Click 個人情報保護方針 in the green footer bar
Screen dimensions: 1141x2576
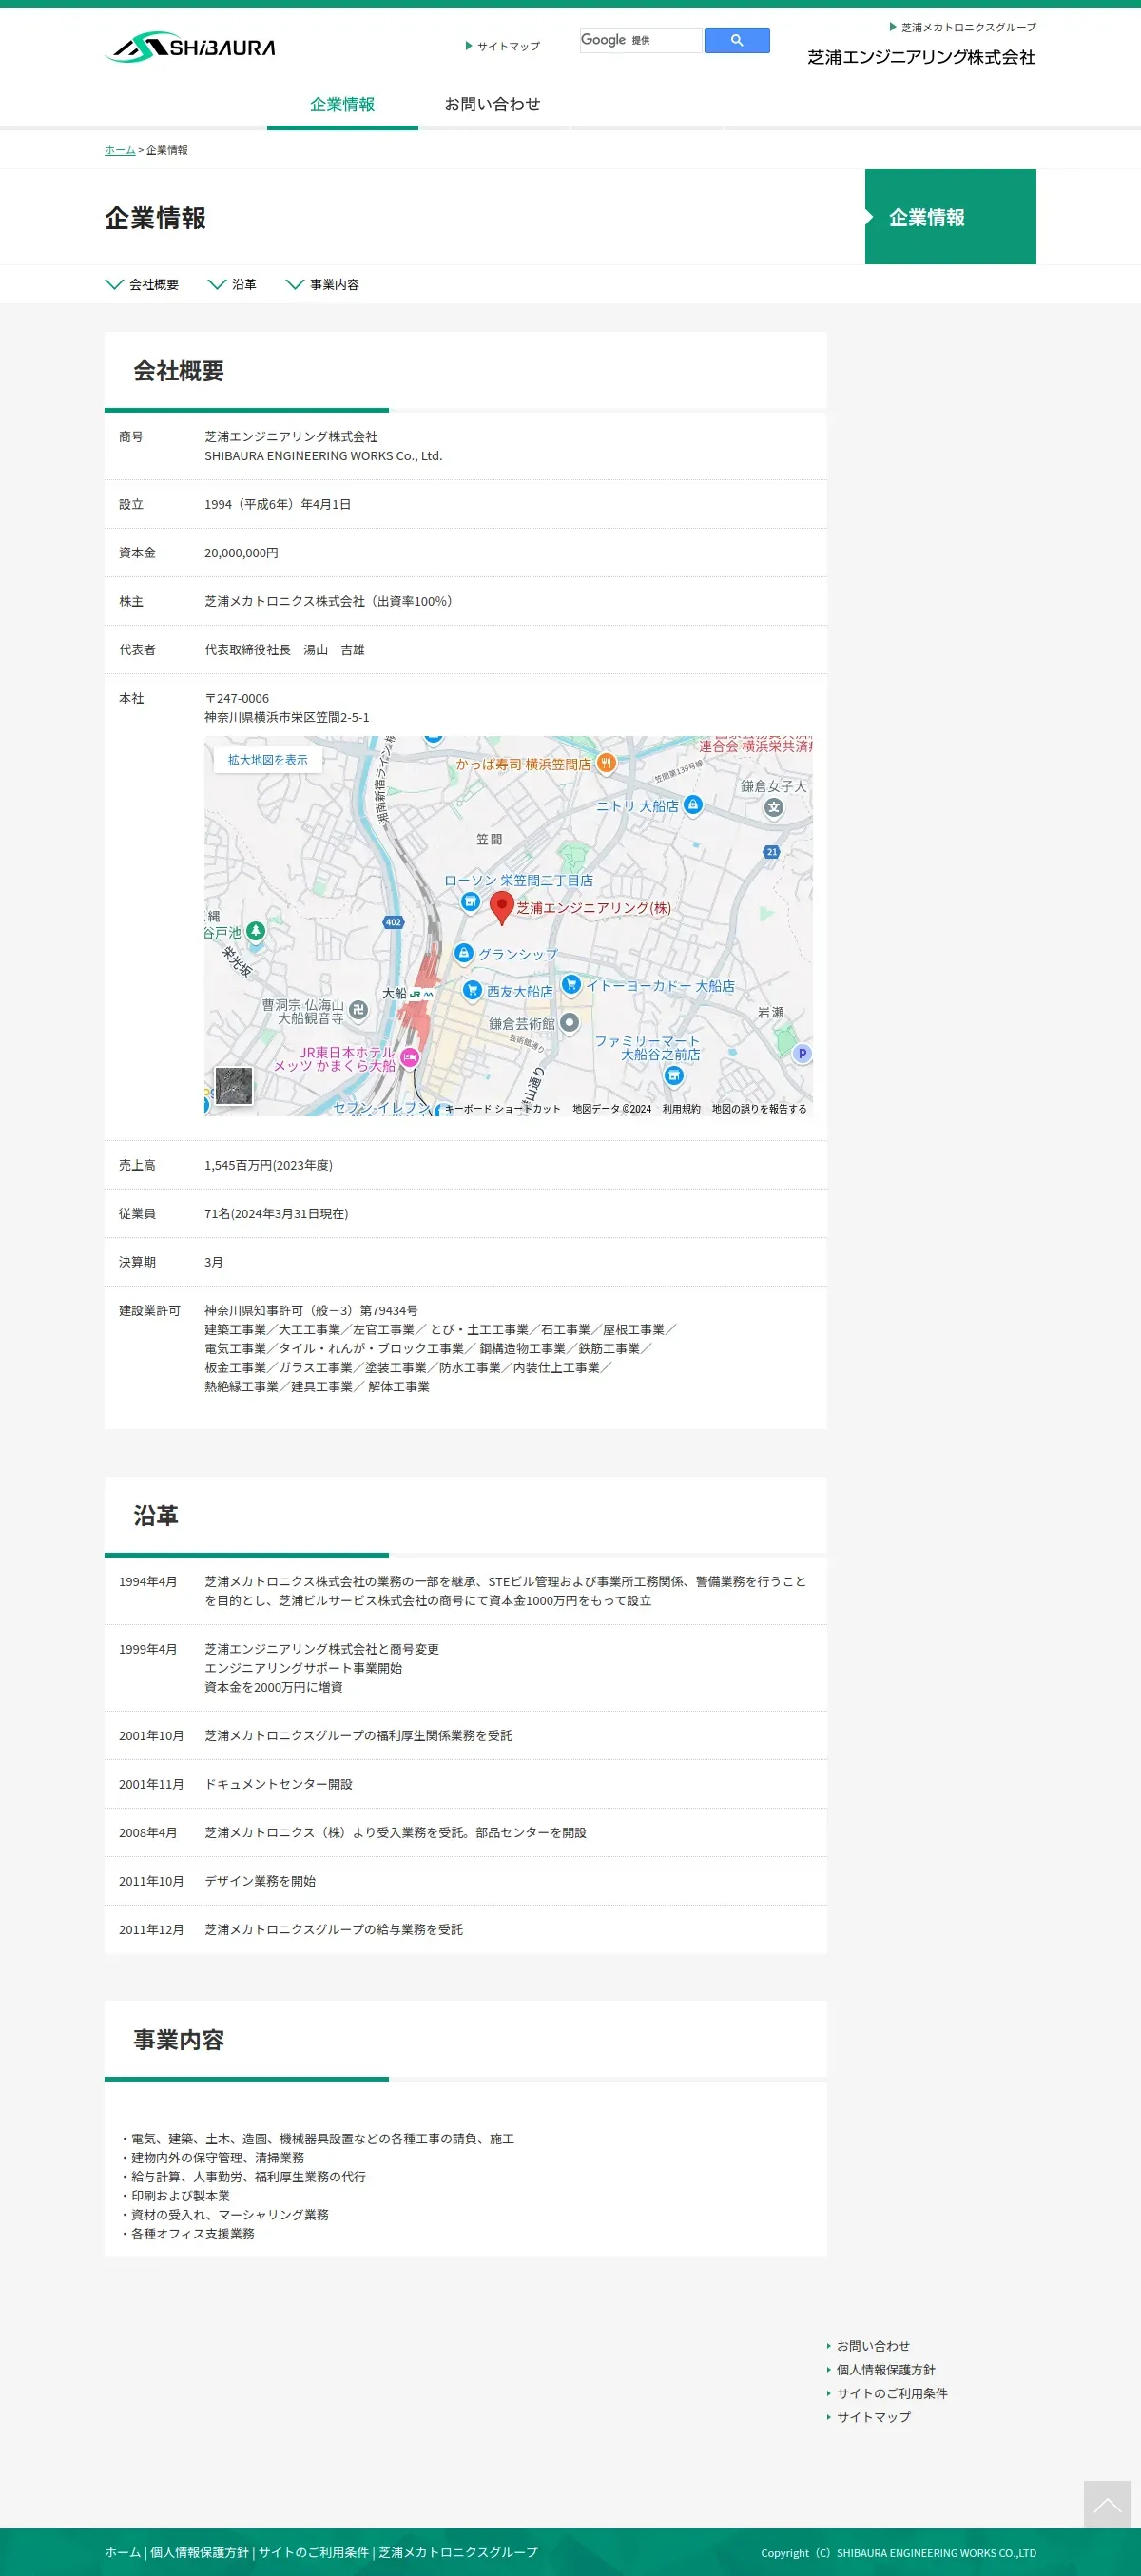click(199, 2551)
